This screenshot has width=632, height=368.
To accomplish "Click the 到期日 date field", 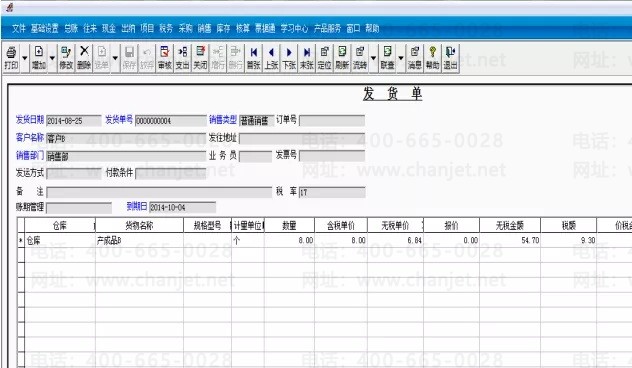I will [x=182, y=207].
